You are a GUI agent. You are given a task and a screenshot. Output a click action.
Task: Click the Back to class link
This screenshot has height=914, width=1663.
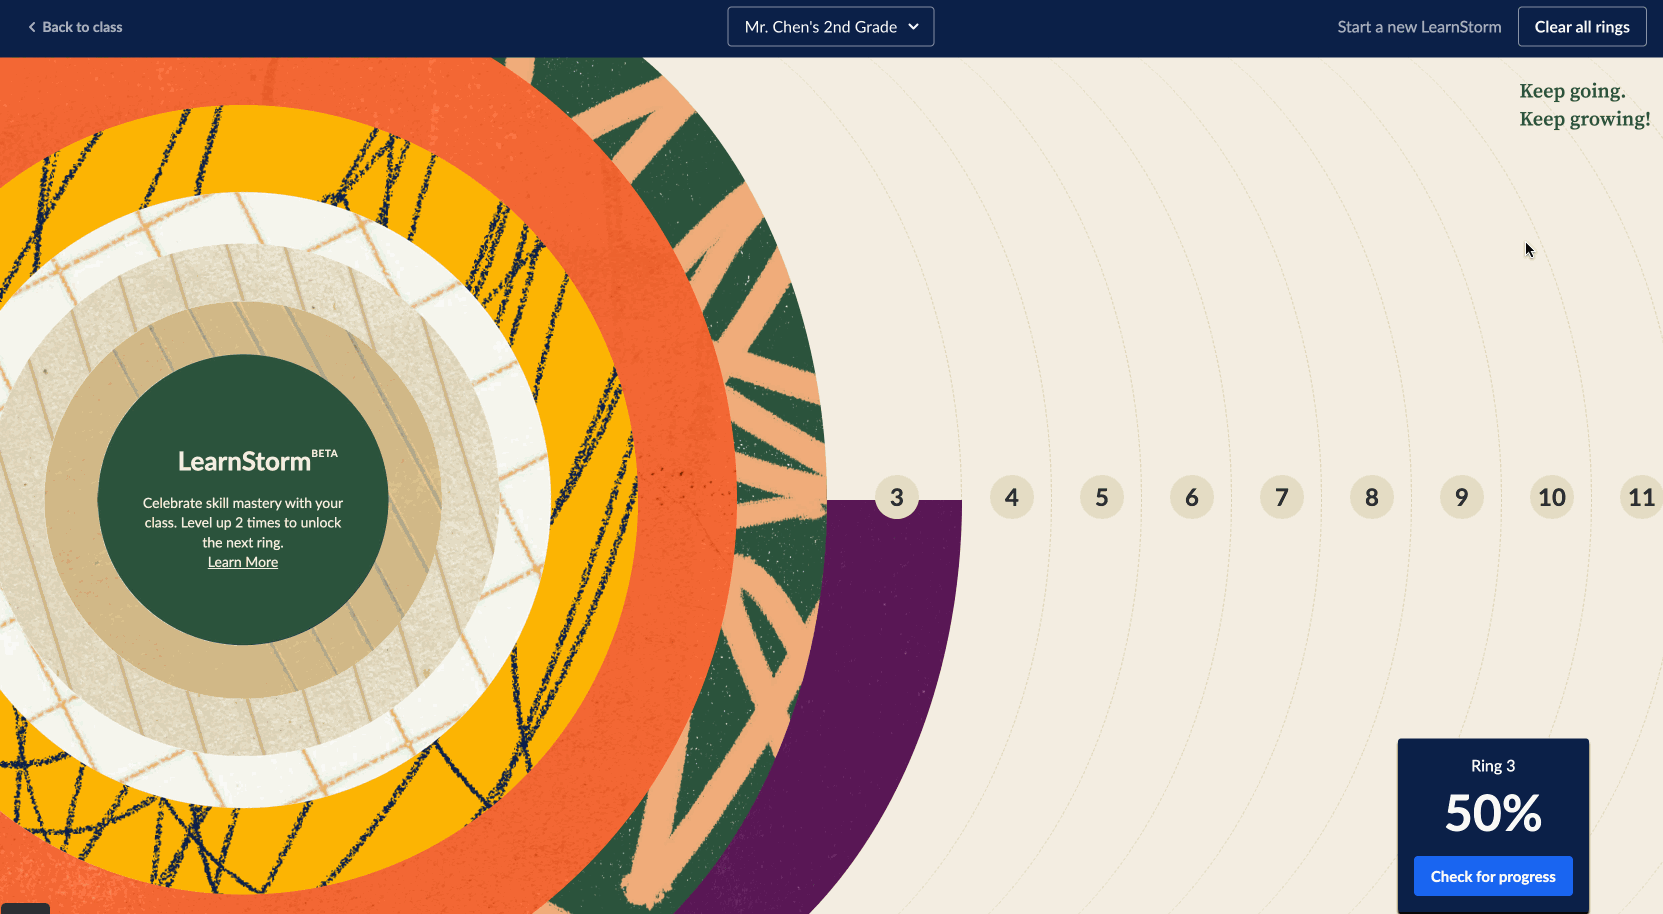point(81,27)
